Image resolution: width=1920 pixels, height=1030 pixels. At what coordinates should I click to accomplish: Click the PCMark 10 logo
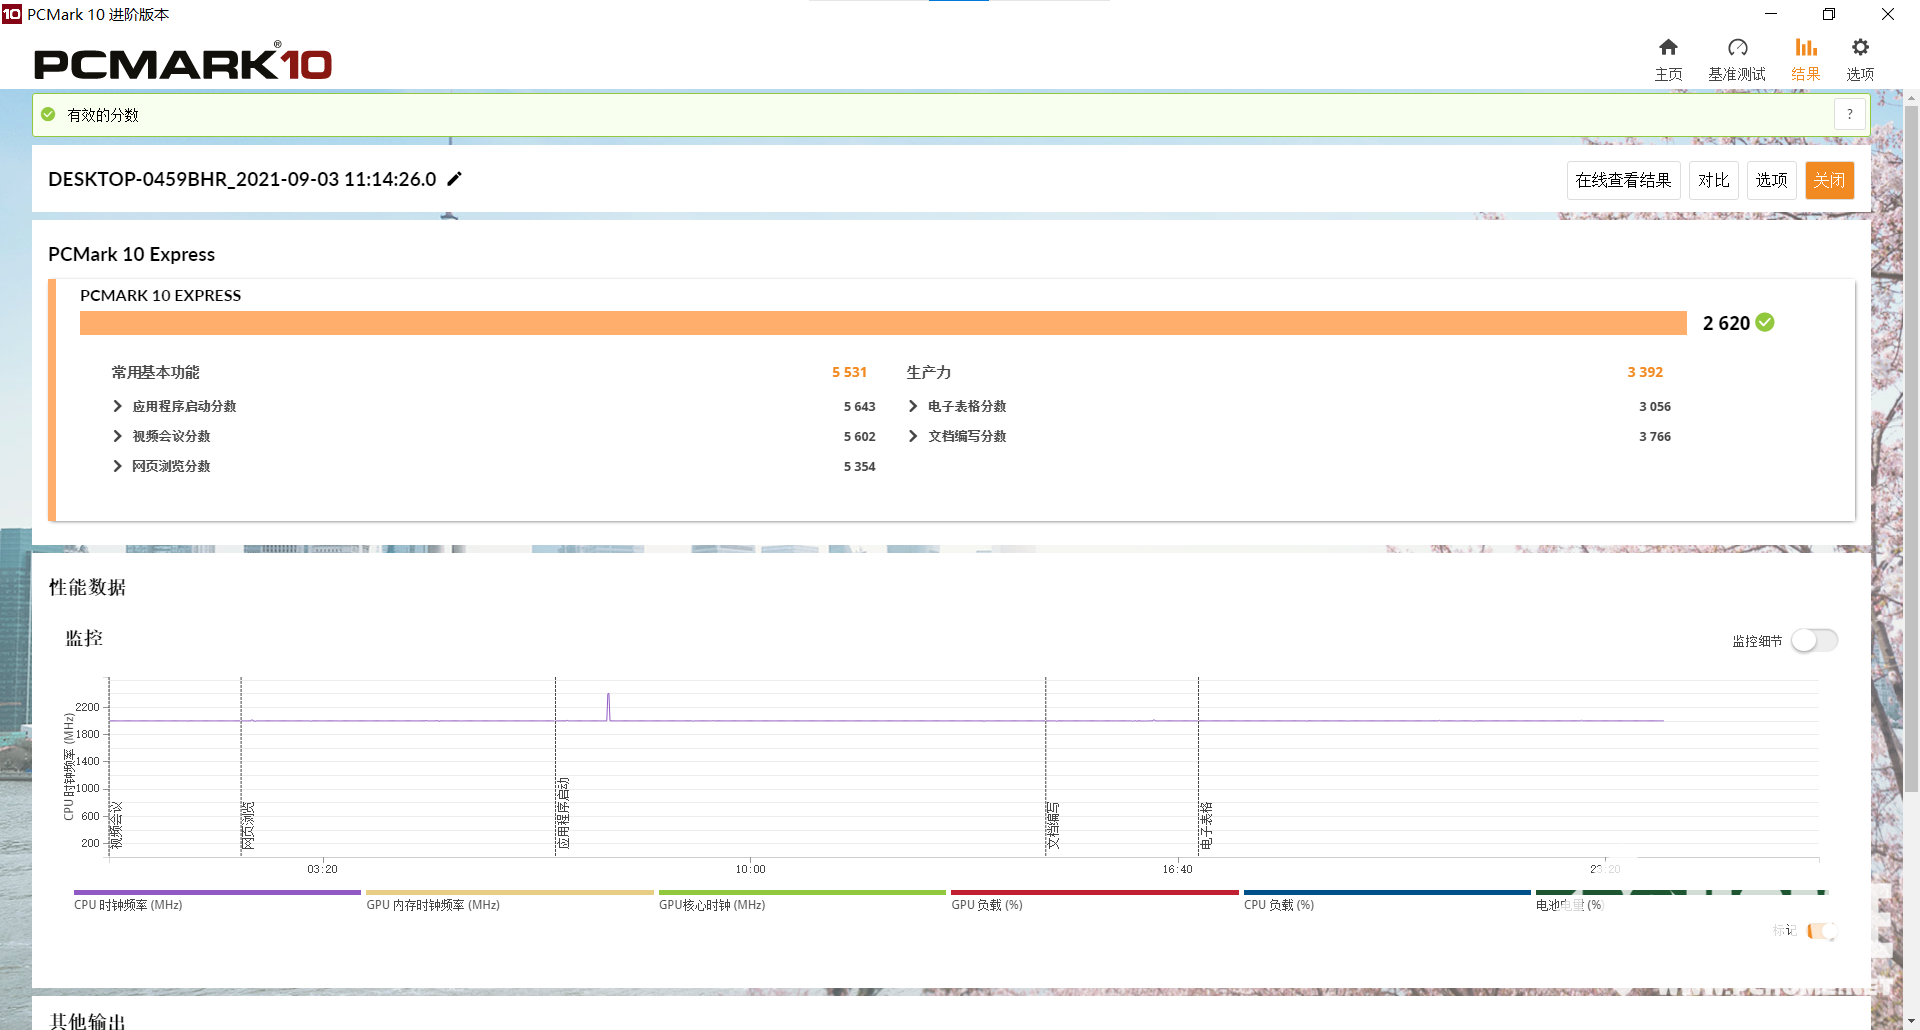[183, 63]
